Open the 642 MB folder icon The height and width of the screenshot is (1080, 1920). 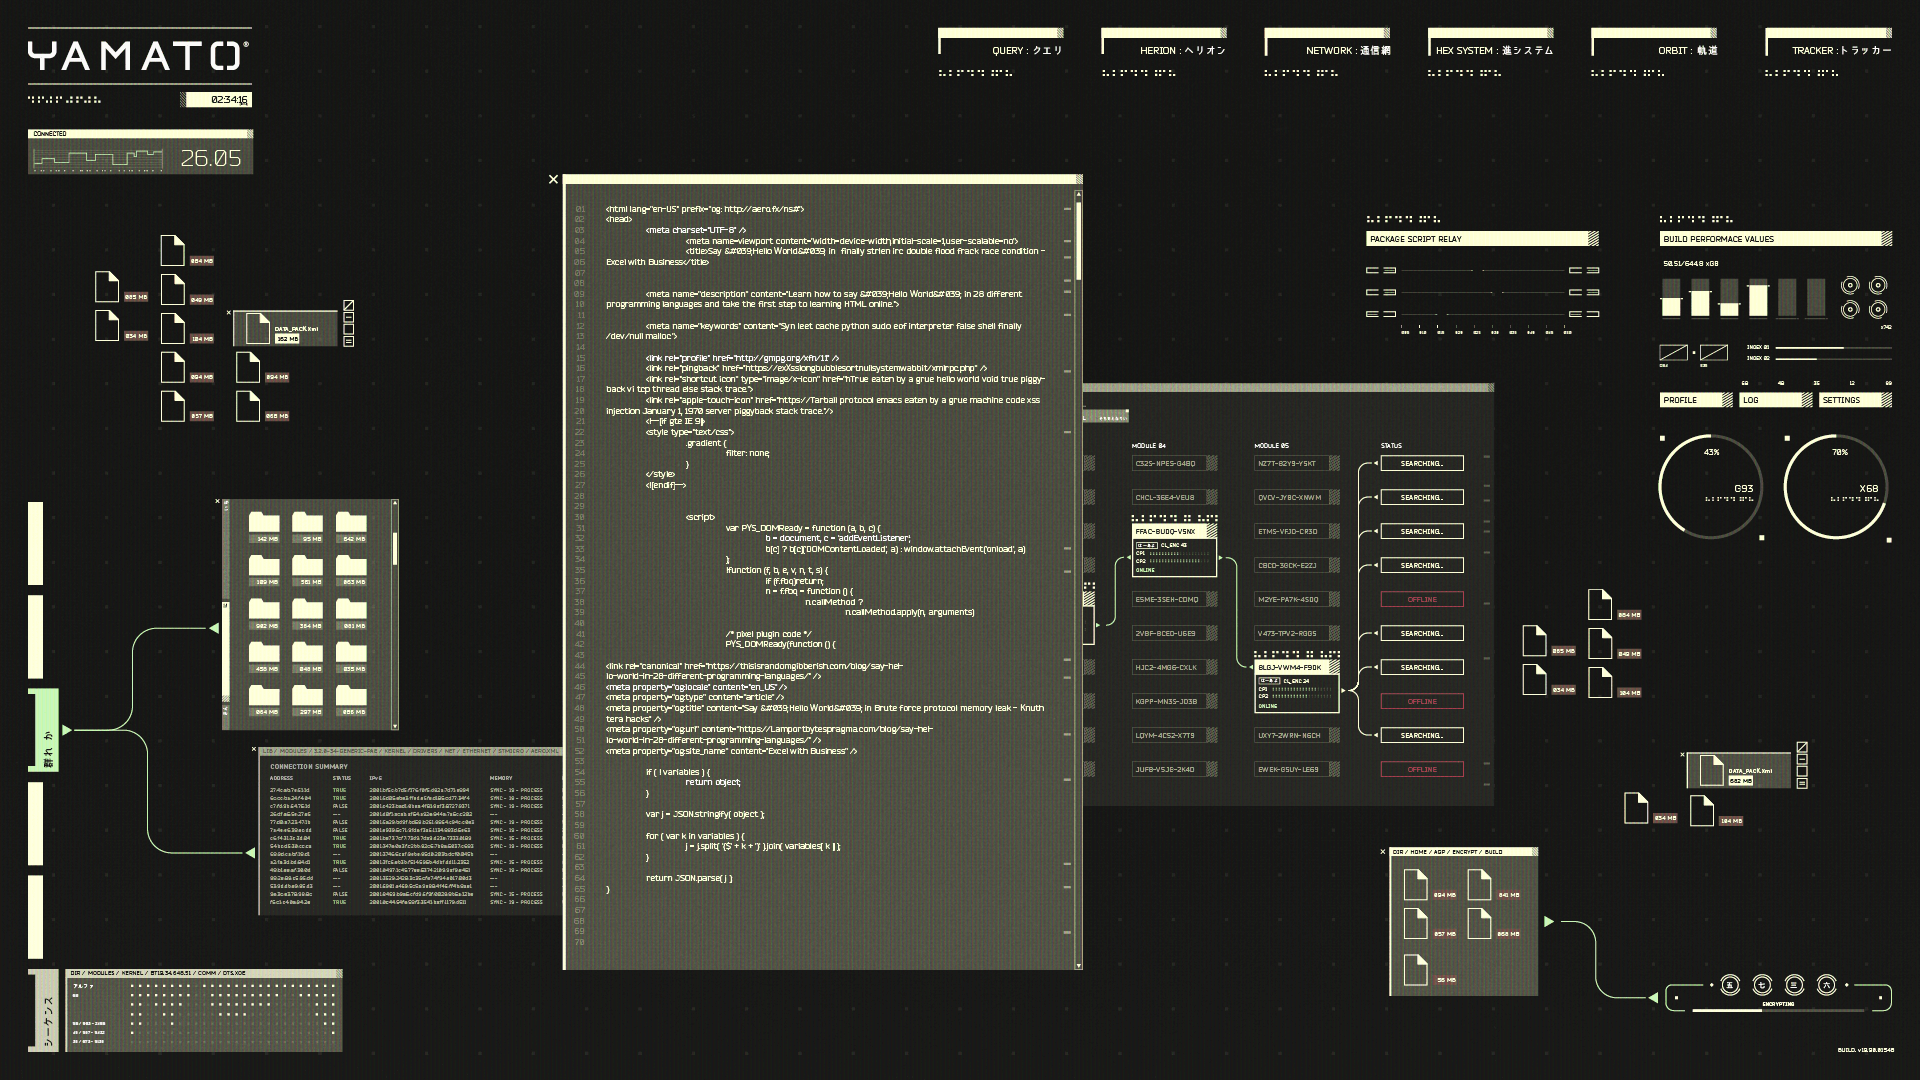(351, 521)
